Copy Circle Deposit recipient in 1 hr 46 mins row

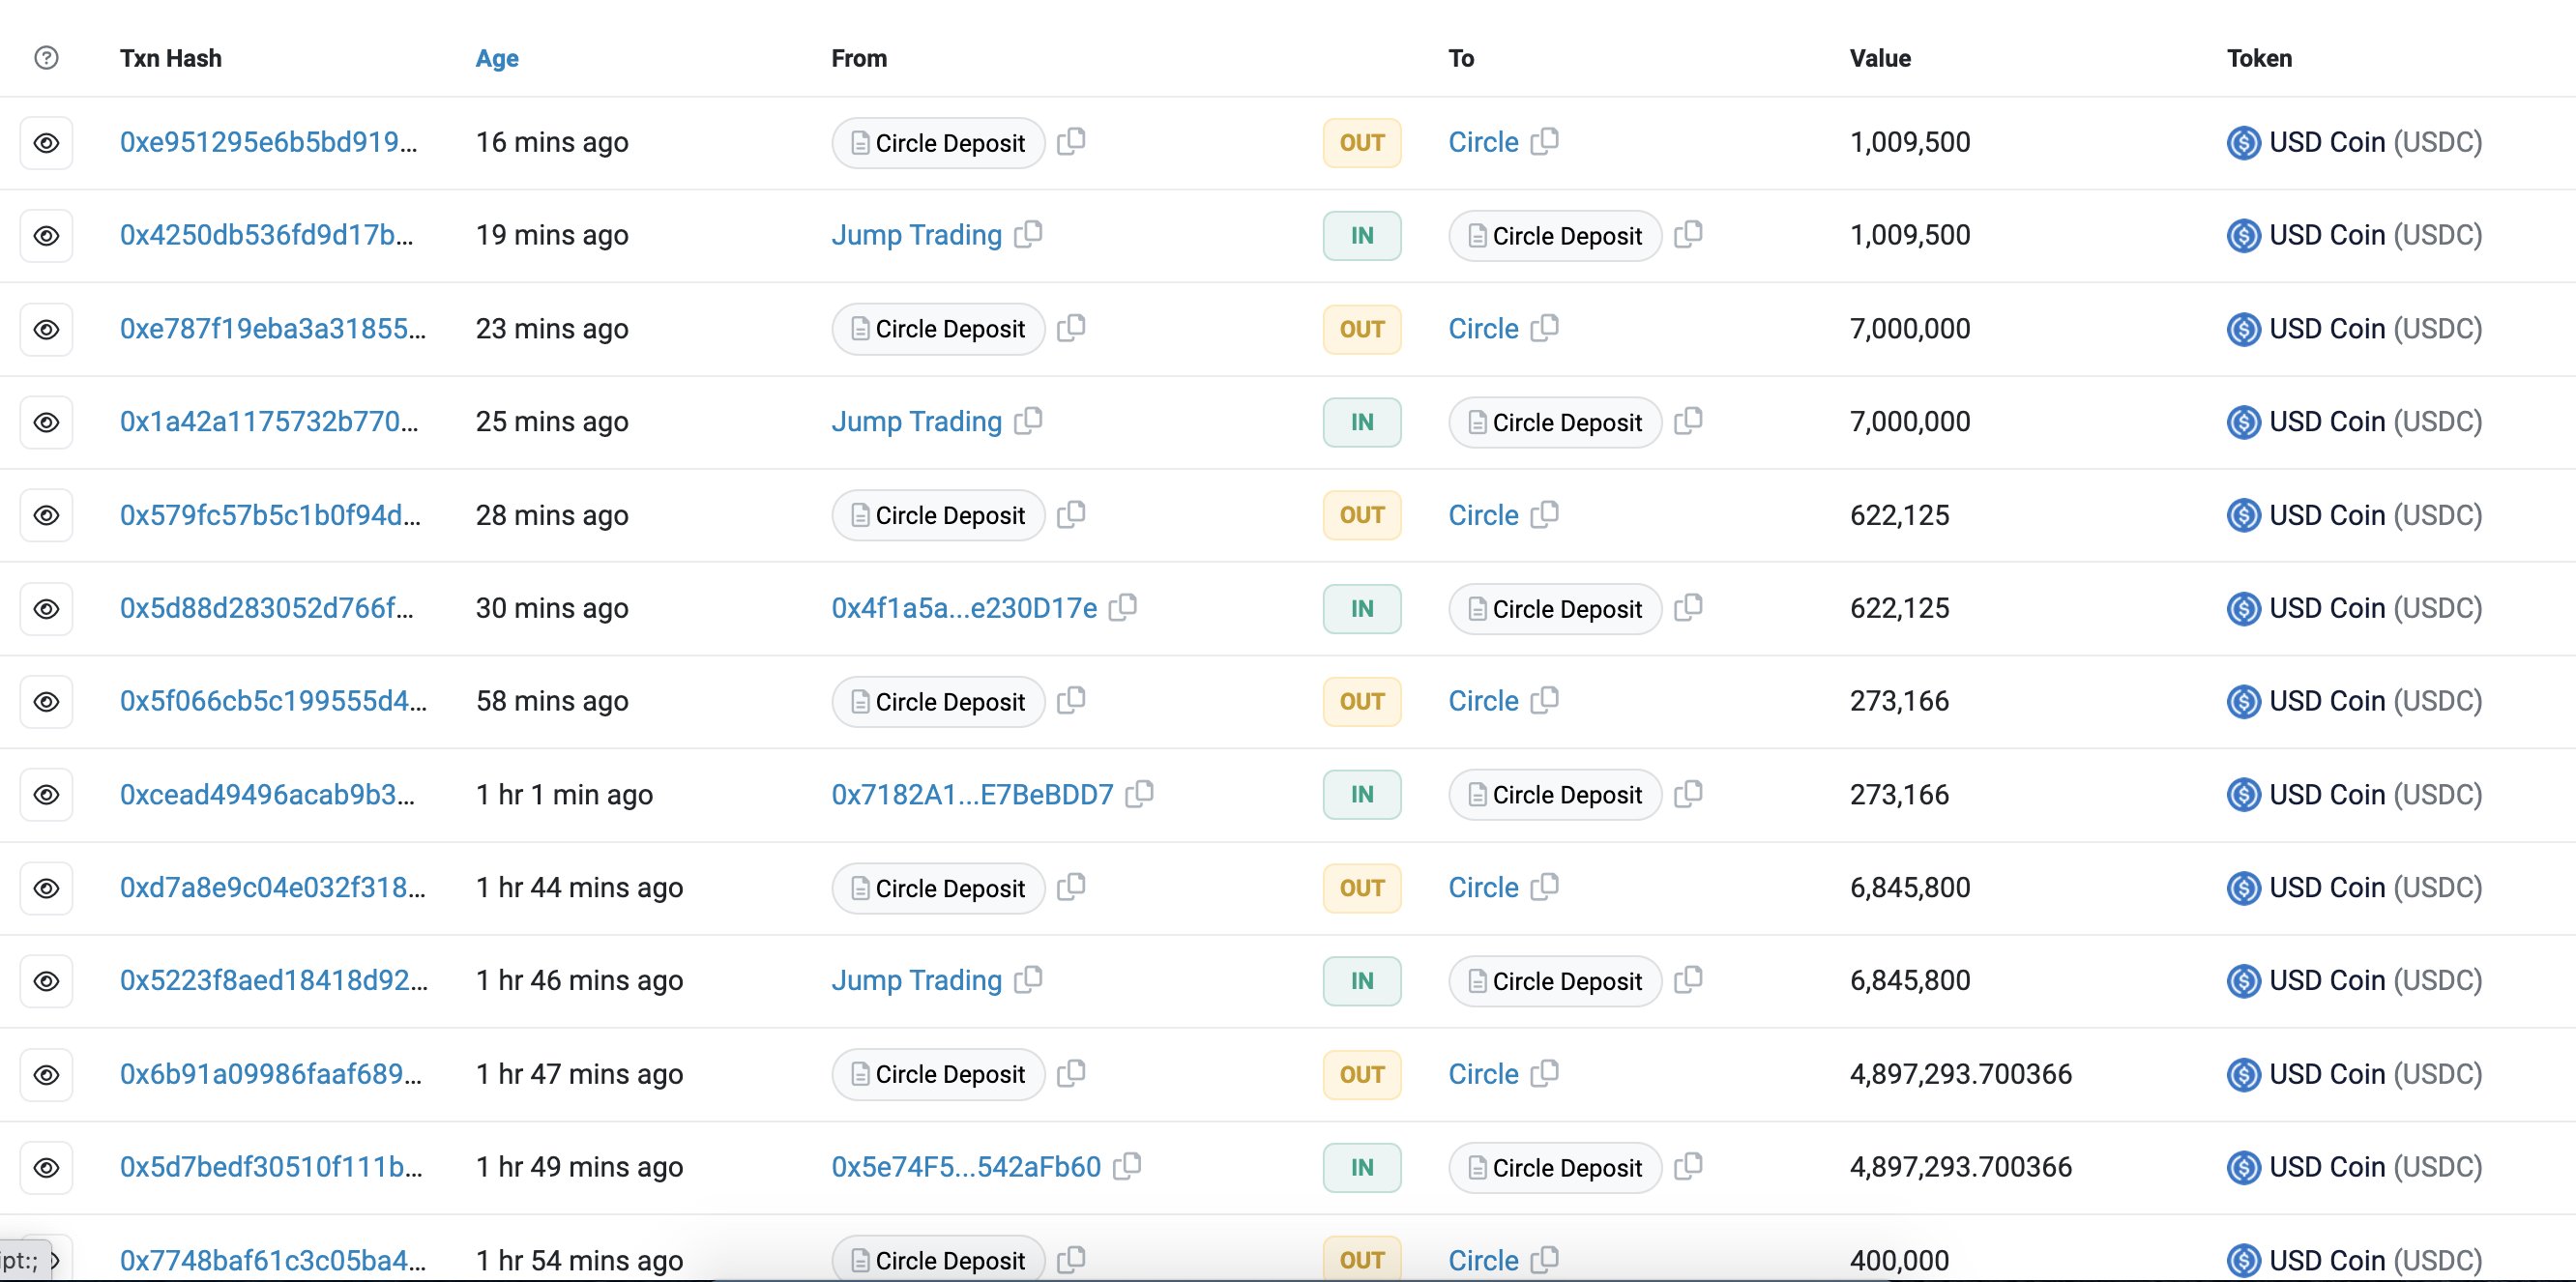pos(1688,979)
